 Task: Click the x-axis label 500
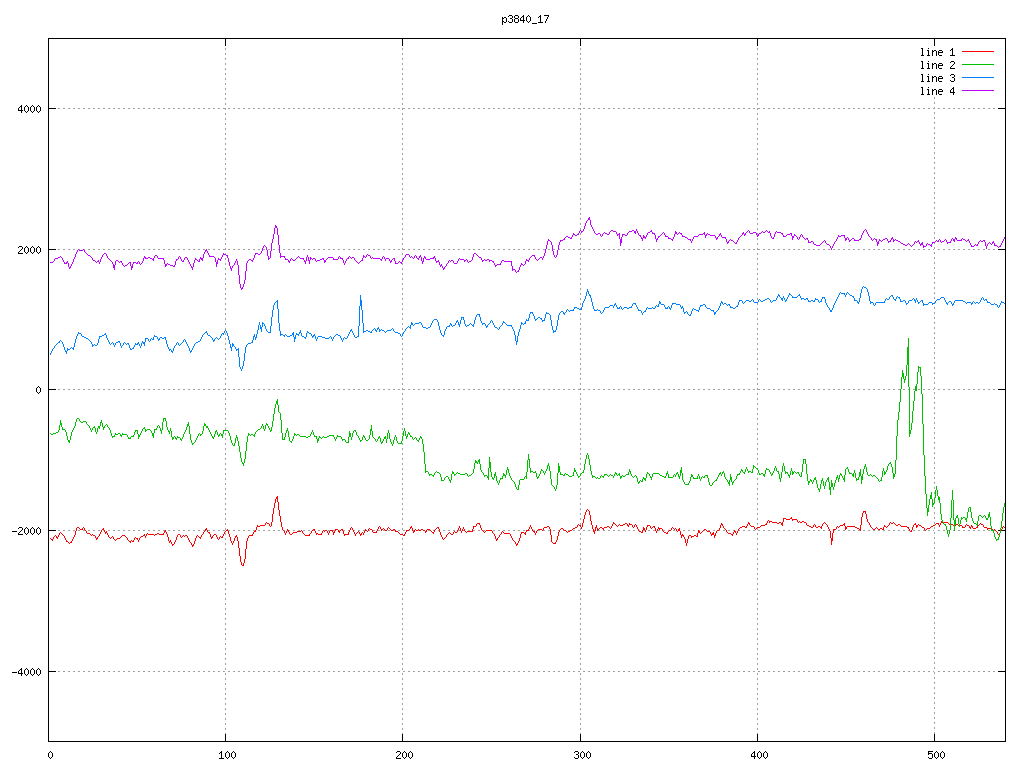click(x=936, y=756)
